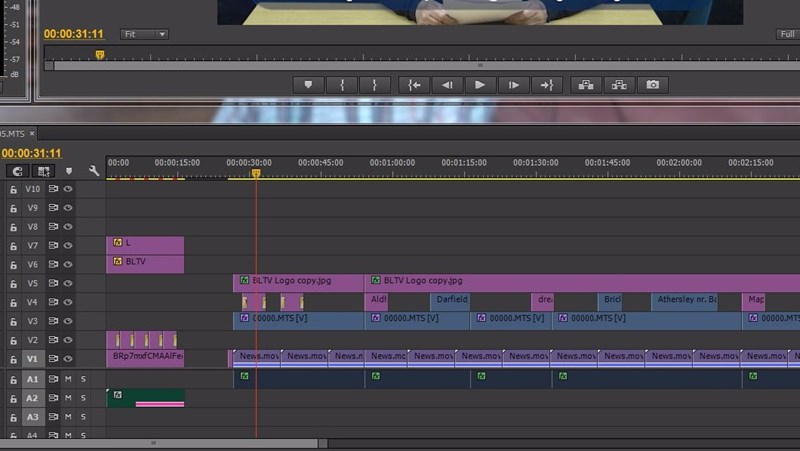Open the Fit zoom level dropdown
The width and height of the screenshot is (800, 451).
click(145, 34)
